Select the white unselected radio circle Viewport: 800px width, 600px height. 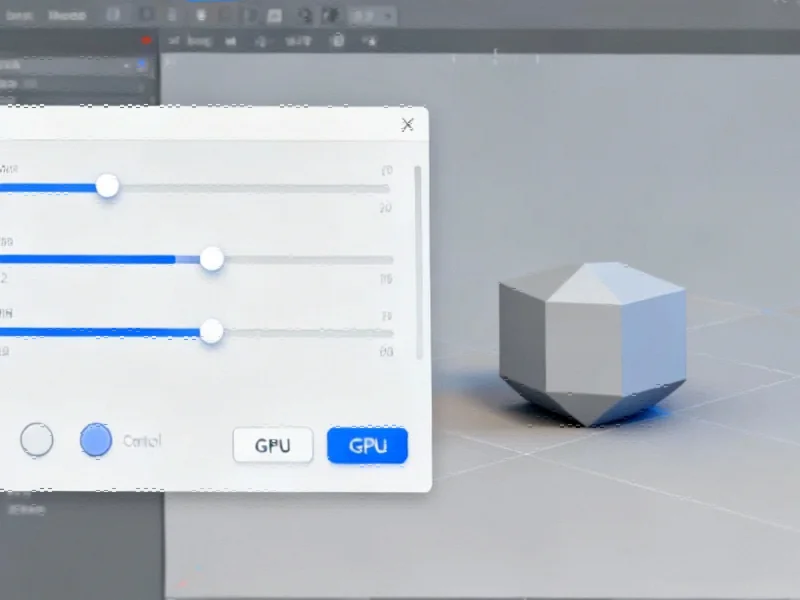point(37,440)
